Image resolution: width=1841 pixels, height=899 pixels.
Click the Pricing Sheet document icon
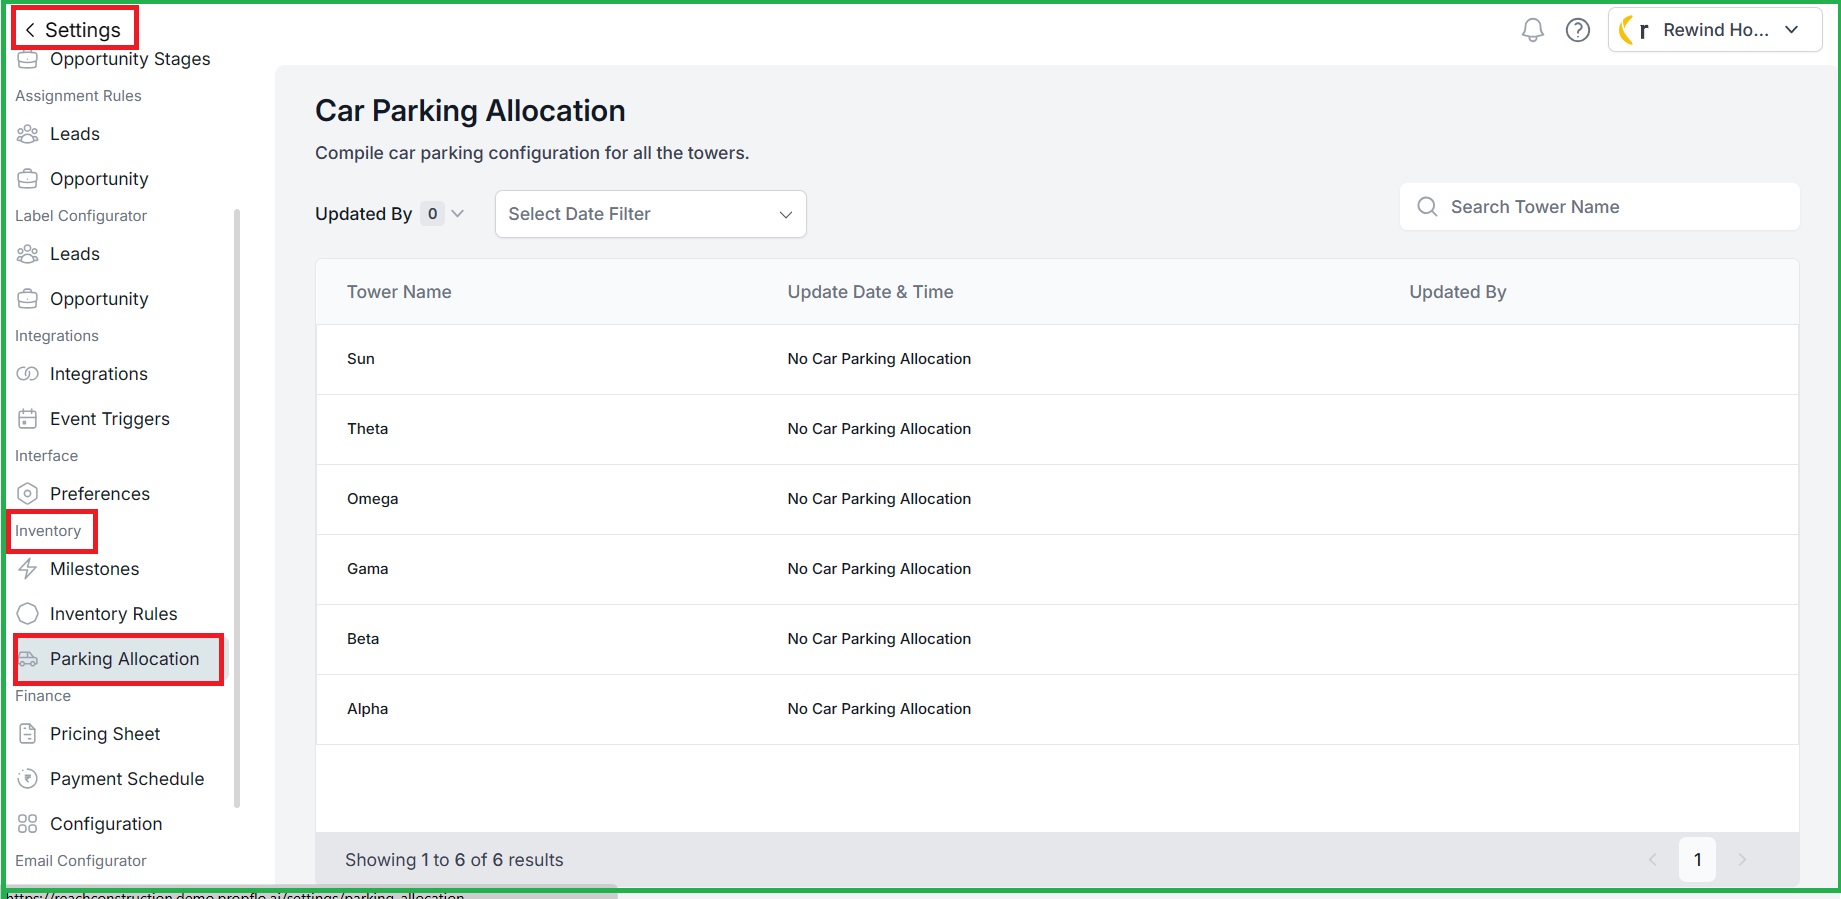click(x=28, y=734)
